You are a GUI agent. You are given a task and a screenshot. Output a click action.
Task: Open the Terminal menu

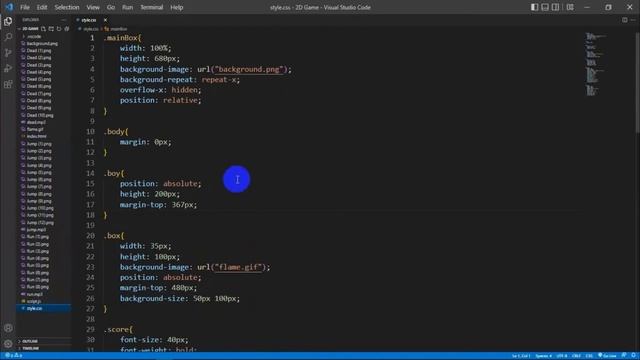pos(152,7)
